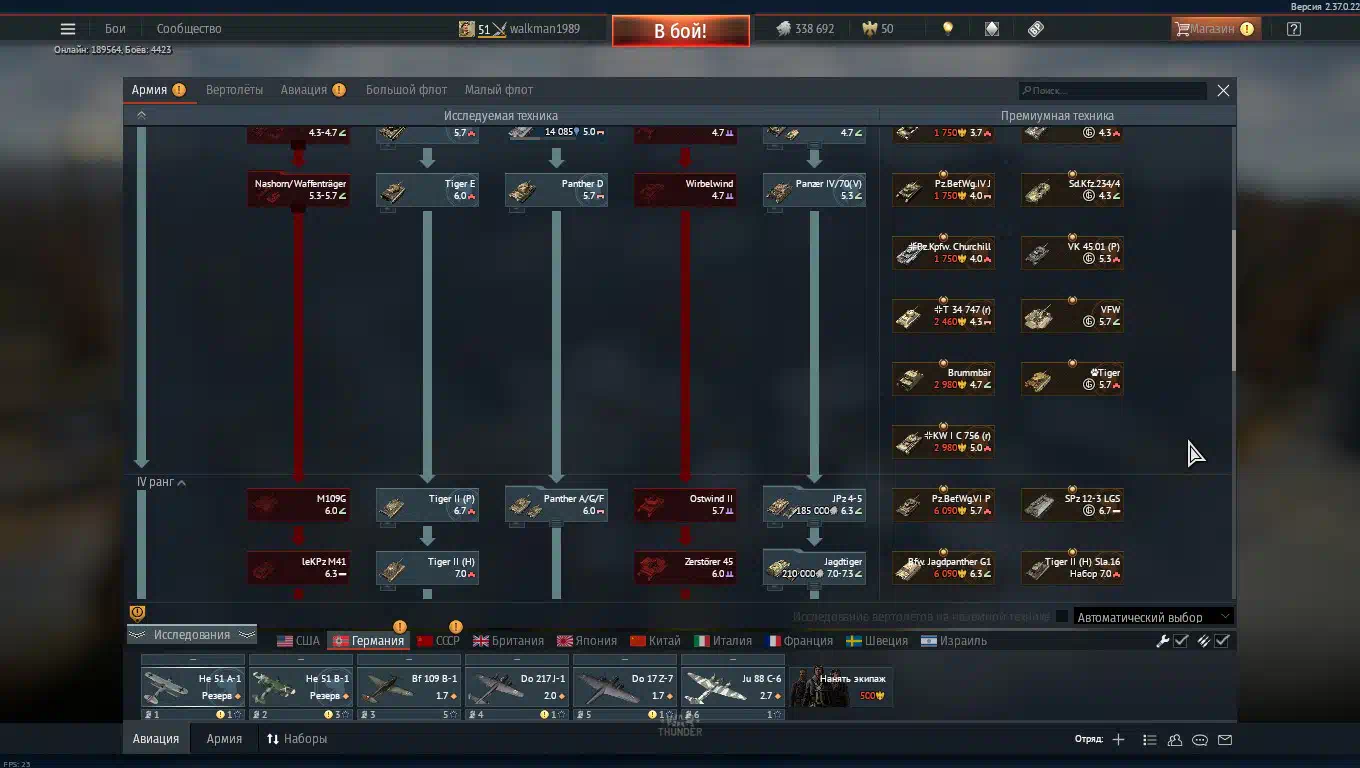This screenshot has height=768, width=1360.
Task: Toggle helicopter research on ground vehicles checkbox
Action: (x=1062, y=617)
